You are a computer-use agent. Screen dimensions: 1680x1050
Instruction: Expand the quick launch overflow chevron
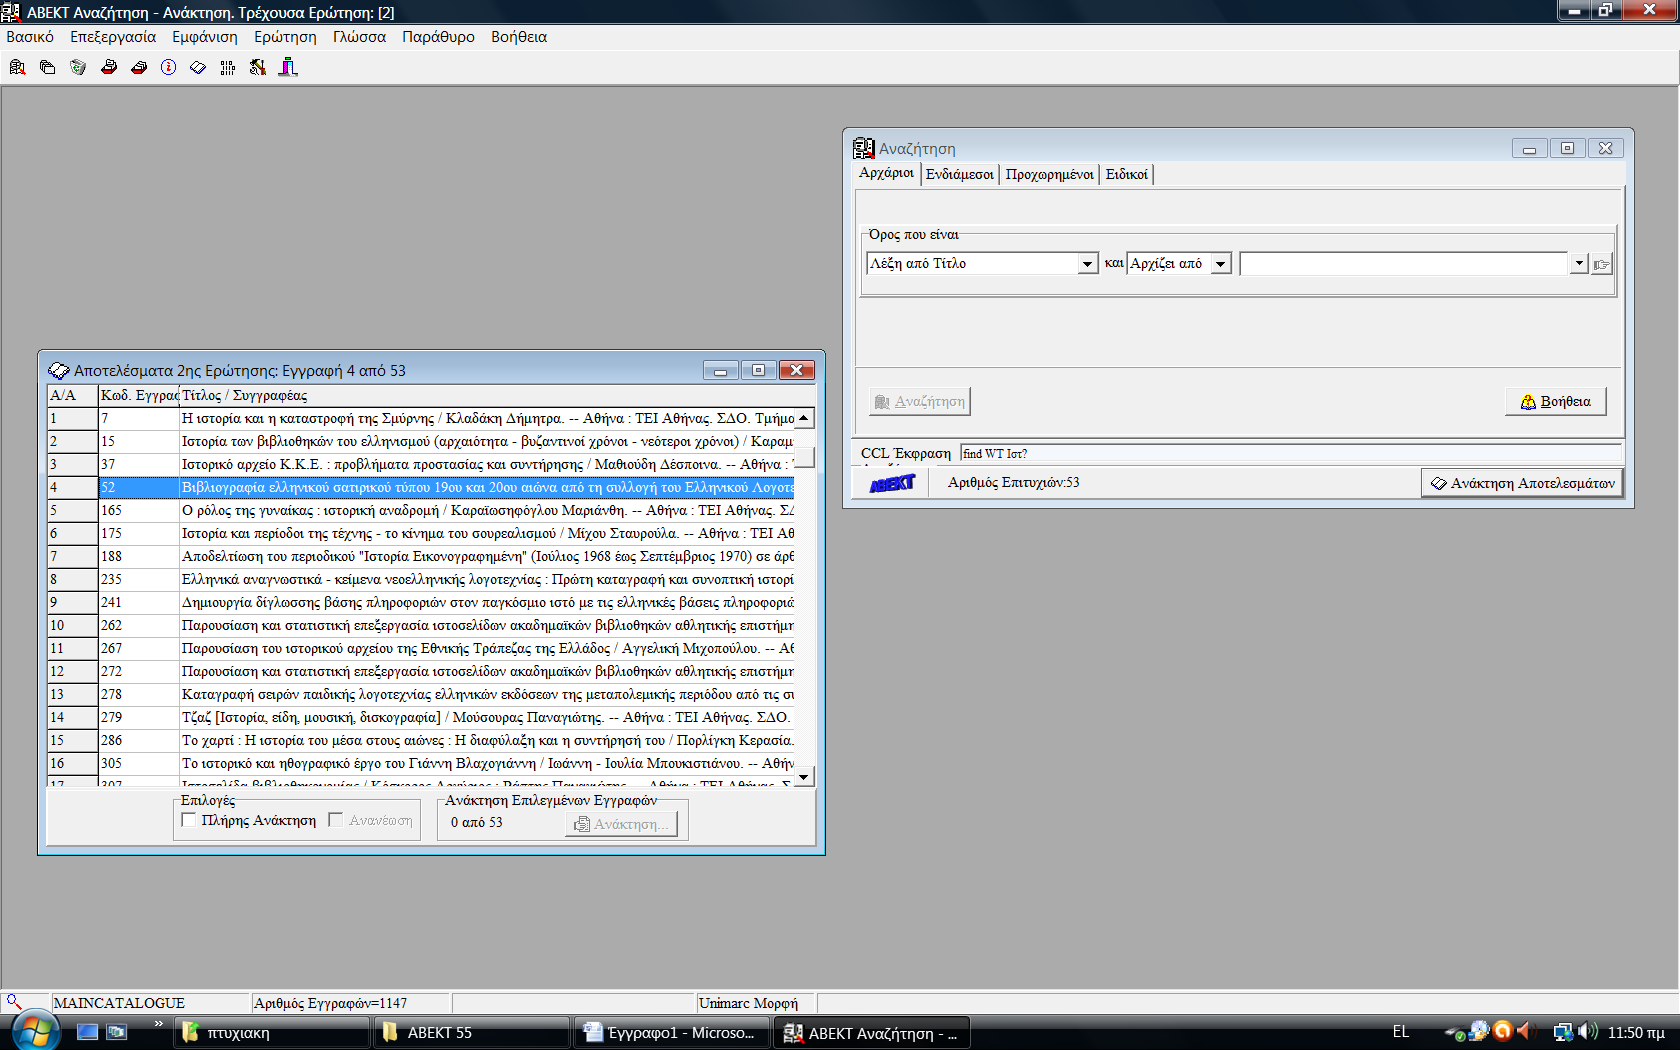point(158,1023)
